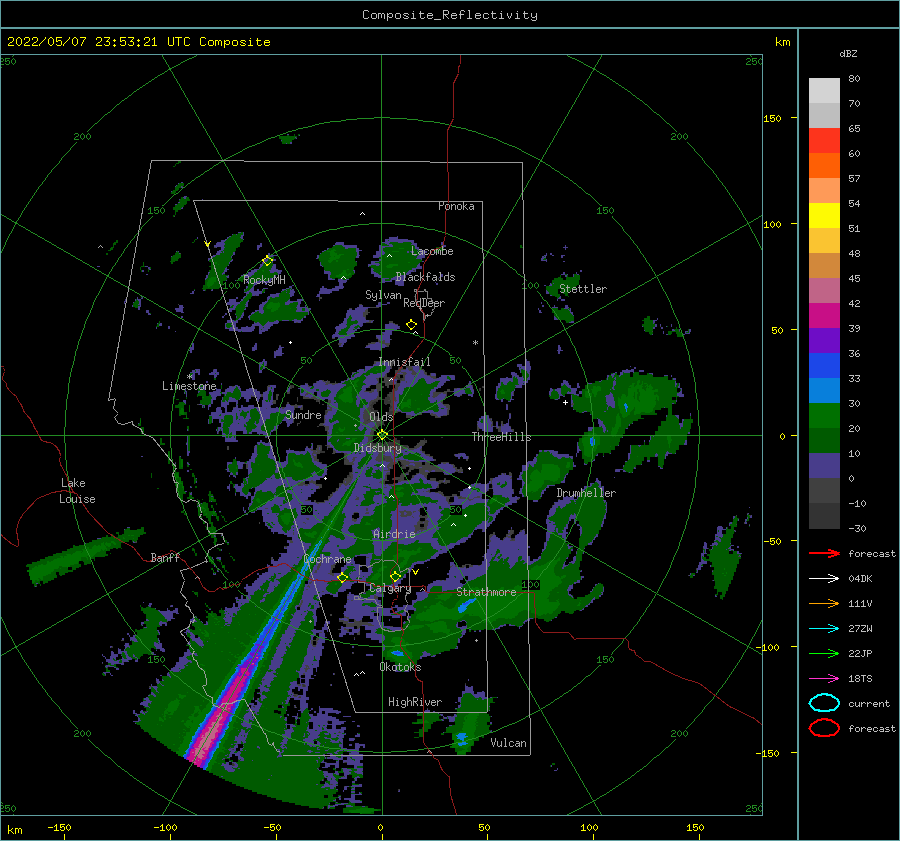Click the Drumheller label
Viewport: 900px width, 841px height.
click(x=586, y=493)
